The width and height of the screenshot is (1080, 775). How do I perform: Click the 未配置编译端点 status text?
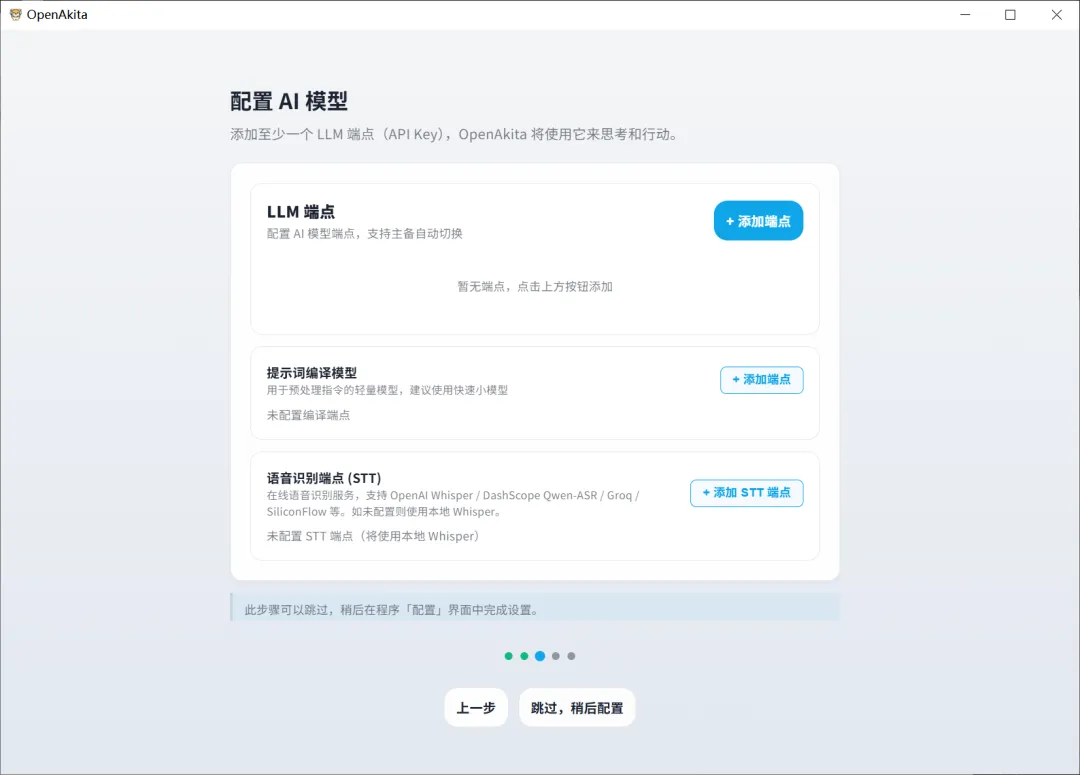tap(309, 415)
